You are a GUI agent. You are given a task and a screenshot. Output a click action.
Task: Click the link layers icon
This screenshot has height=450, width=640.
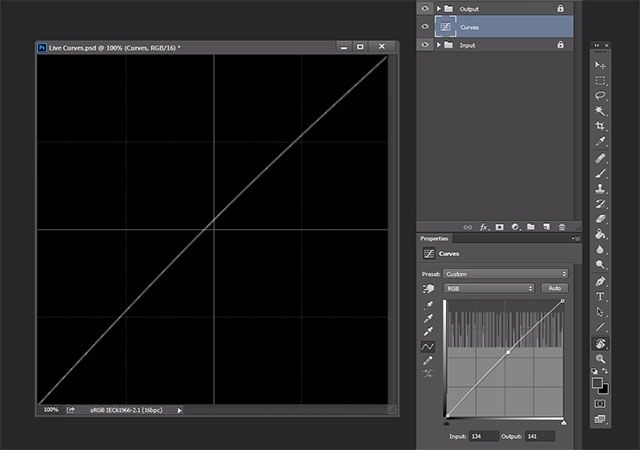click(468, 227)
